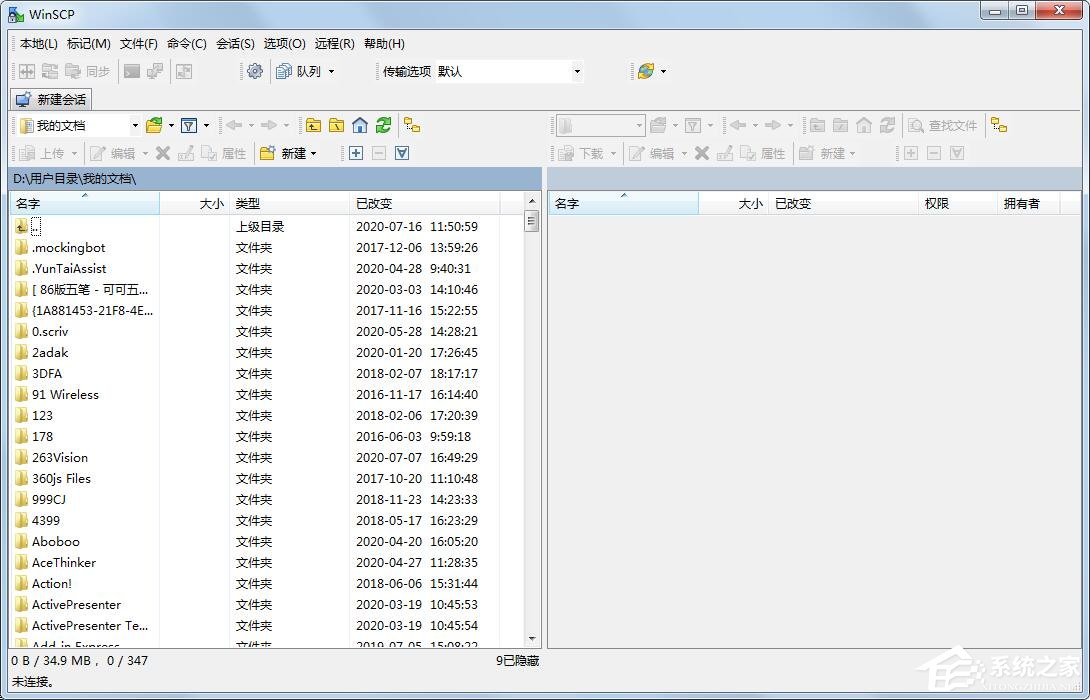Click the unselect files (−) icon
The image size is (1090, 700).
(379, 153)
